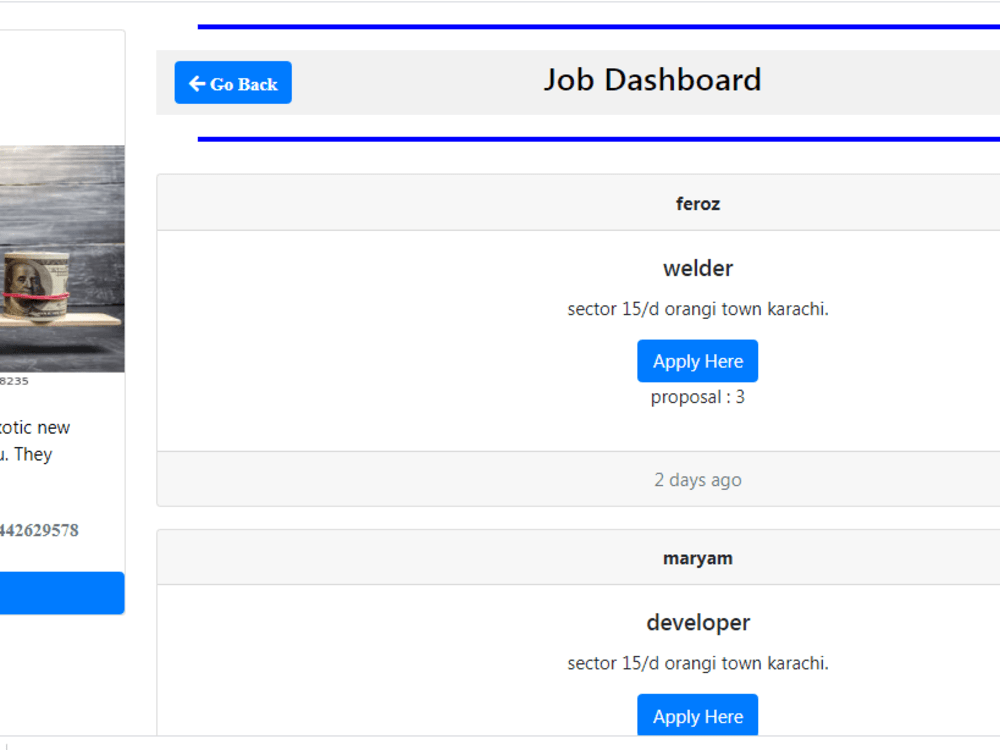Apply to the developer job

coord(697,715)
